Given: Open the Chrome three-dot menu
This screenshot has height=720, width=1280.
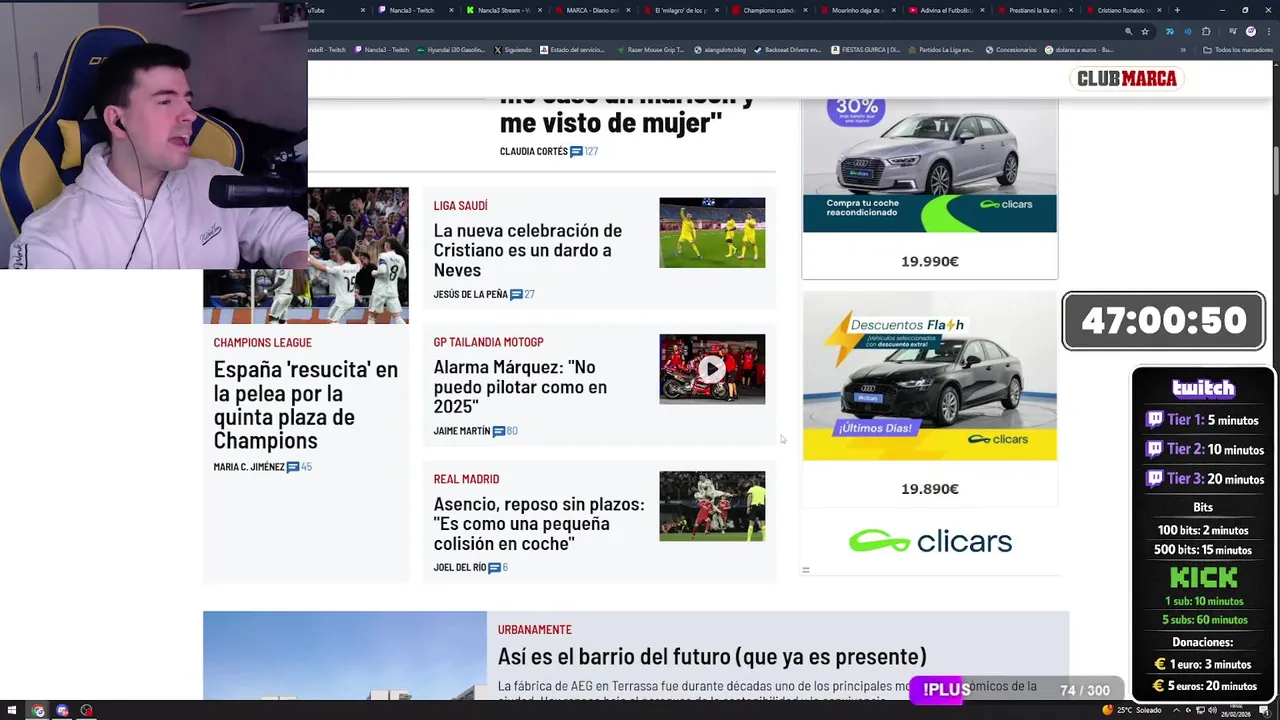Looking at the screenshot, I should pyautogui.click(x=1268, y=31).
